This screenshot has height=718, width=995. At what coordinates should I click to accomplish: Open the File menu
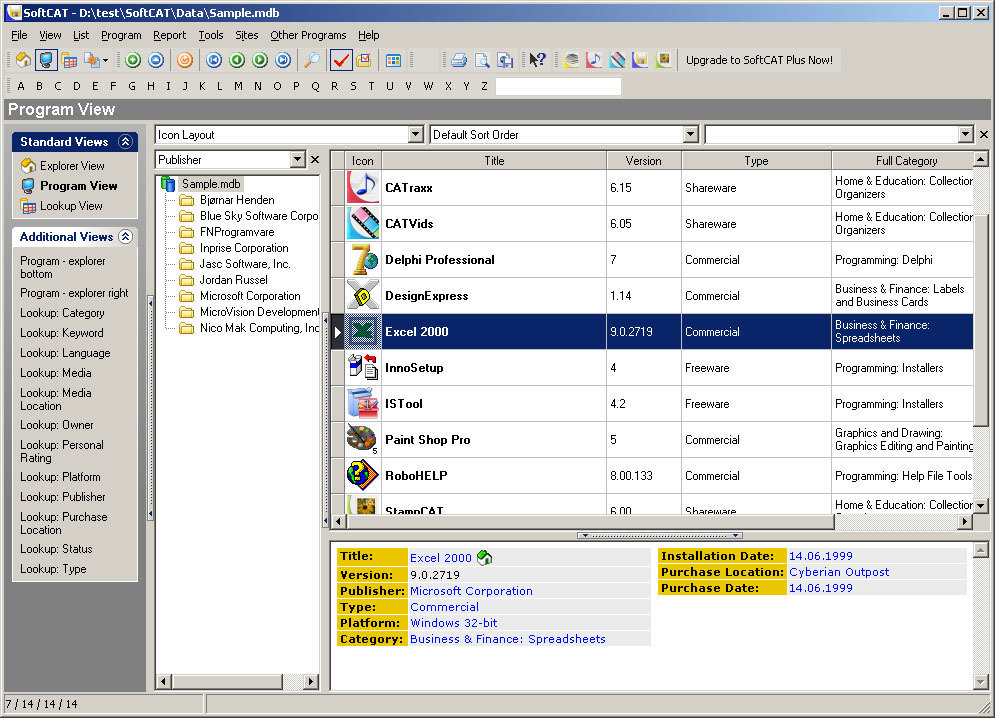[x=19, y=35]
